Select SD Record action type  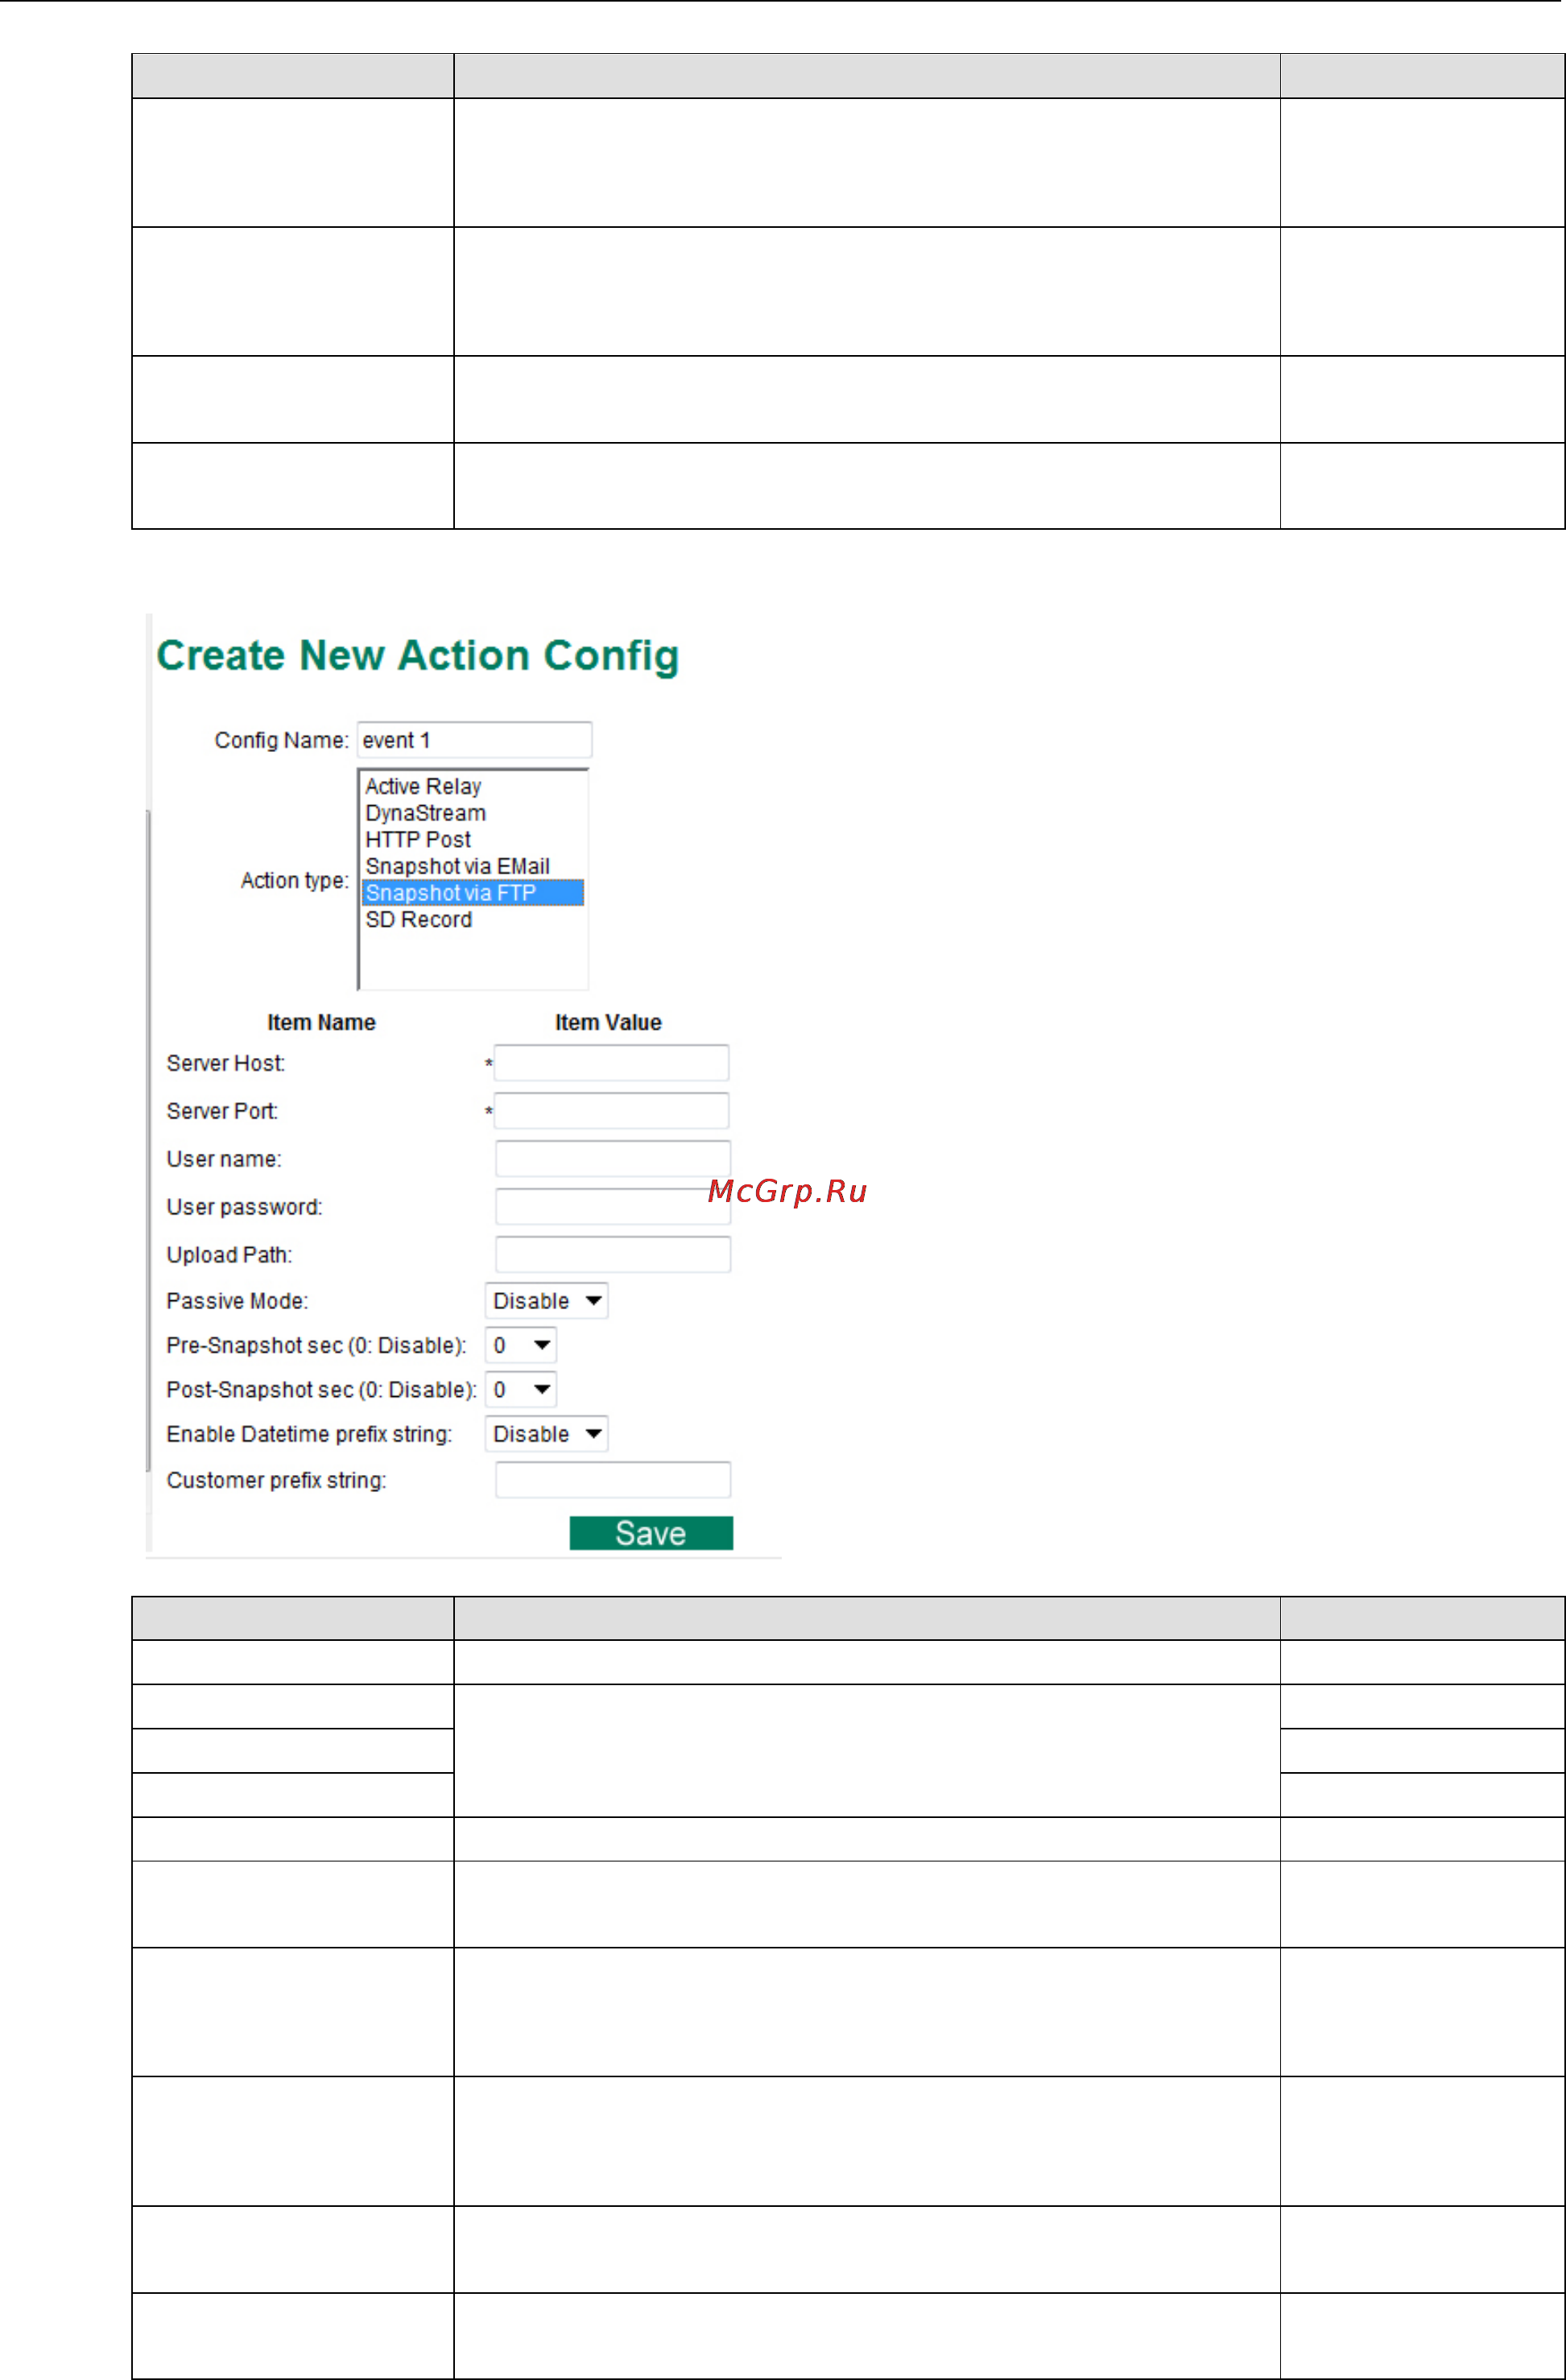click(418, 919)
